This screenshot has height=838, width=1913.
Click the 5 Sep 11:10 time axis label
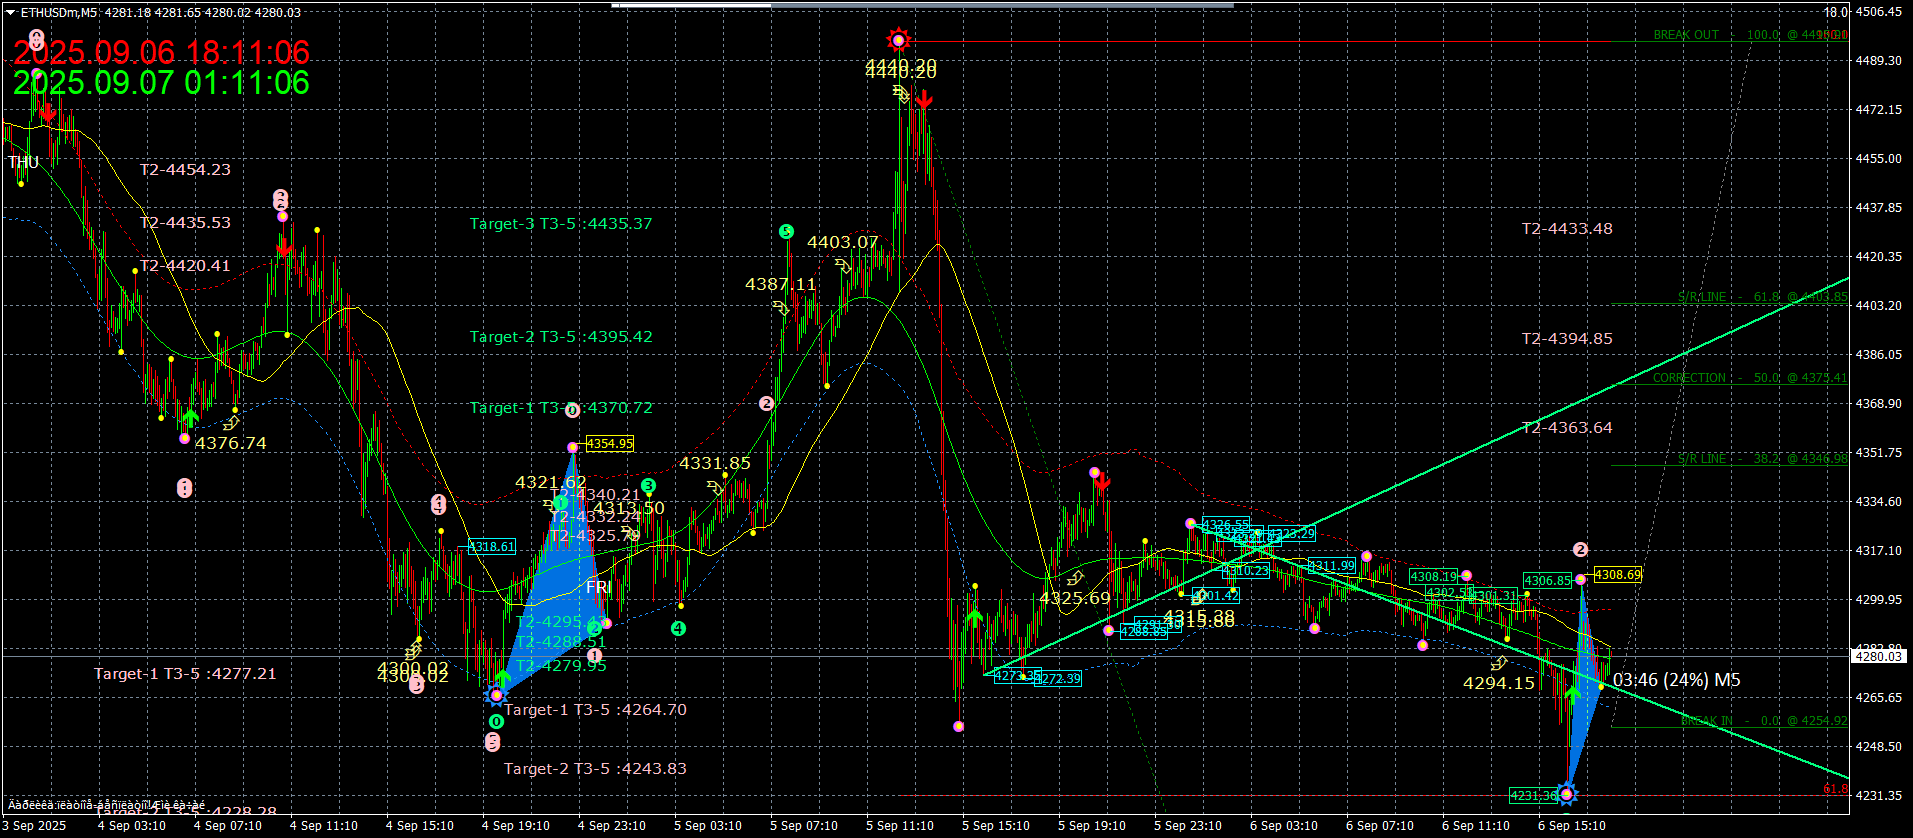coord(900,826)
